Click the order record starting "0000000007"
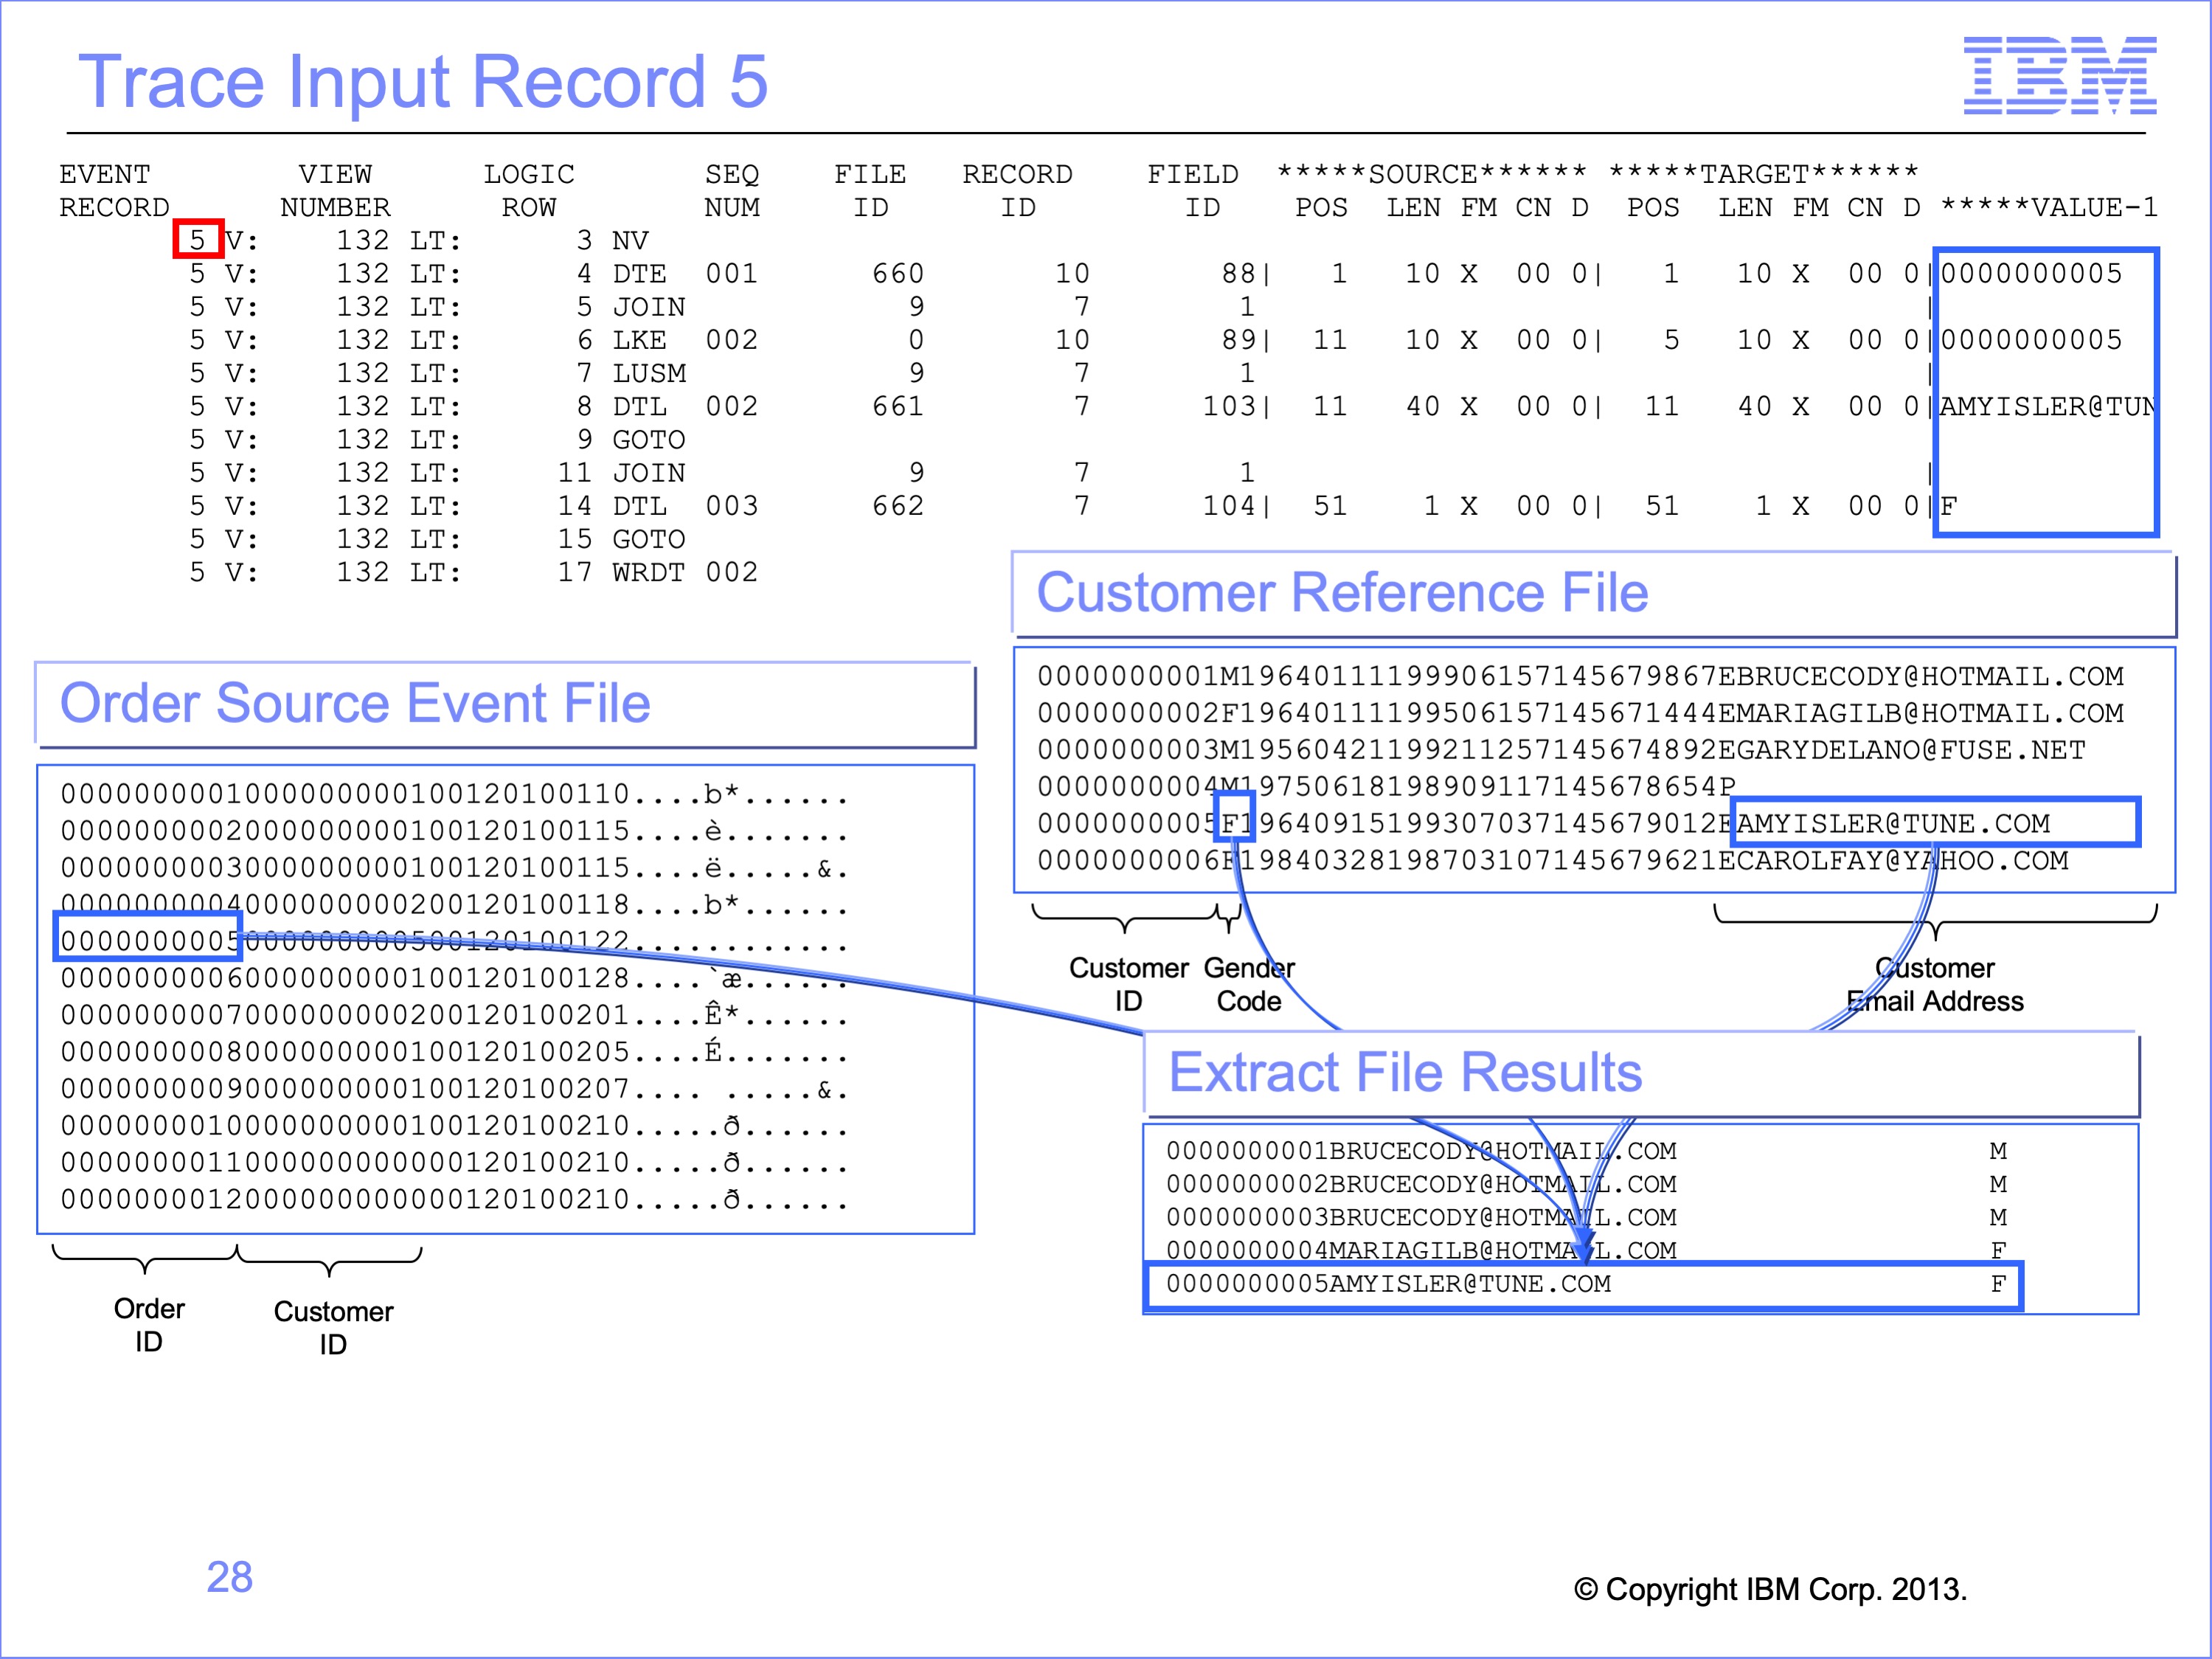 (455, 1015)
